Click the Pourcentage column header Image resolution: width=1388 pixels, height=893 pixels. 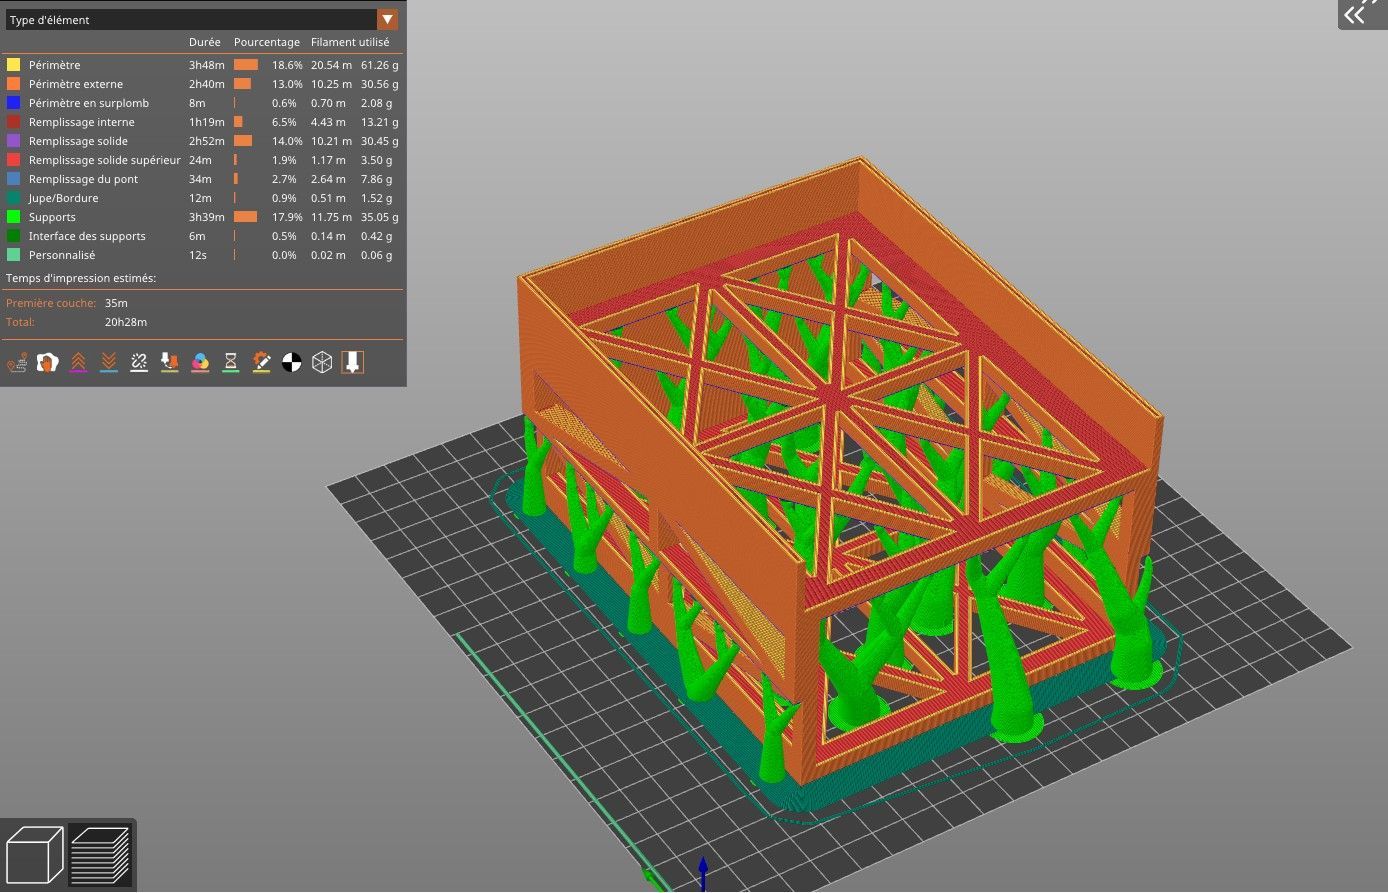pyautogui.click(x=267, y=42)
